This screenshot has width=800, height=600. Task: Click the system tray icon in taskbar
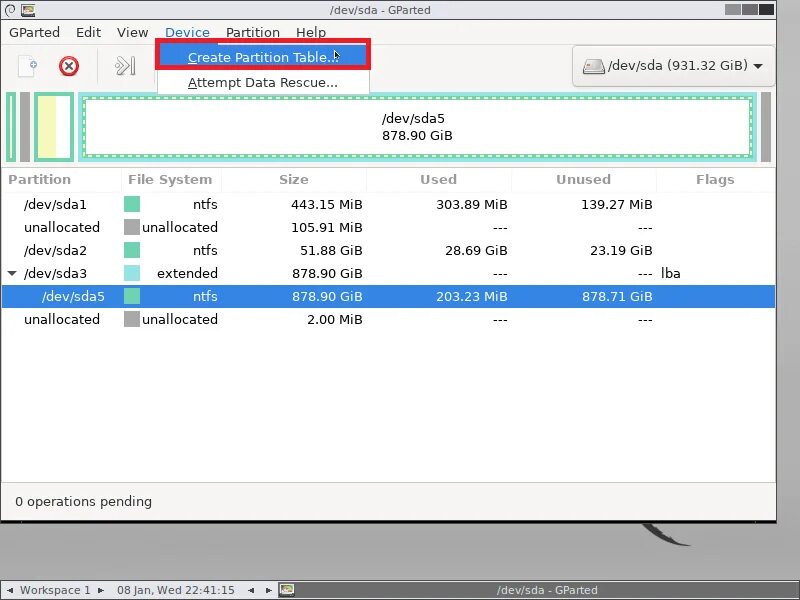tap(288, 590)
